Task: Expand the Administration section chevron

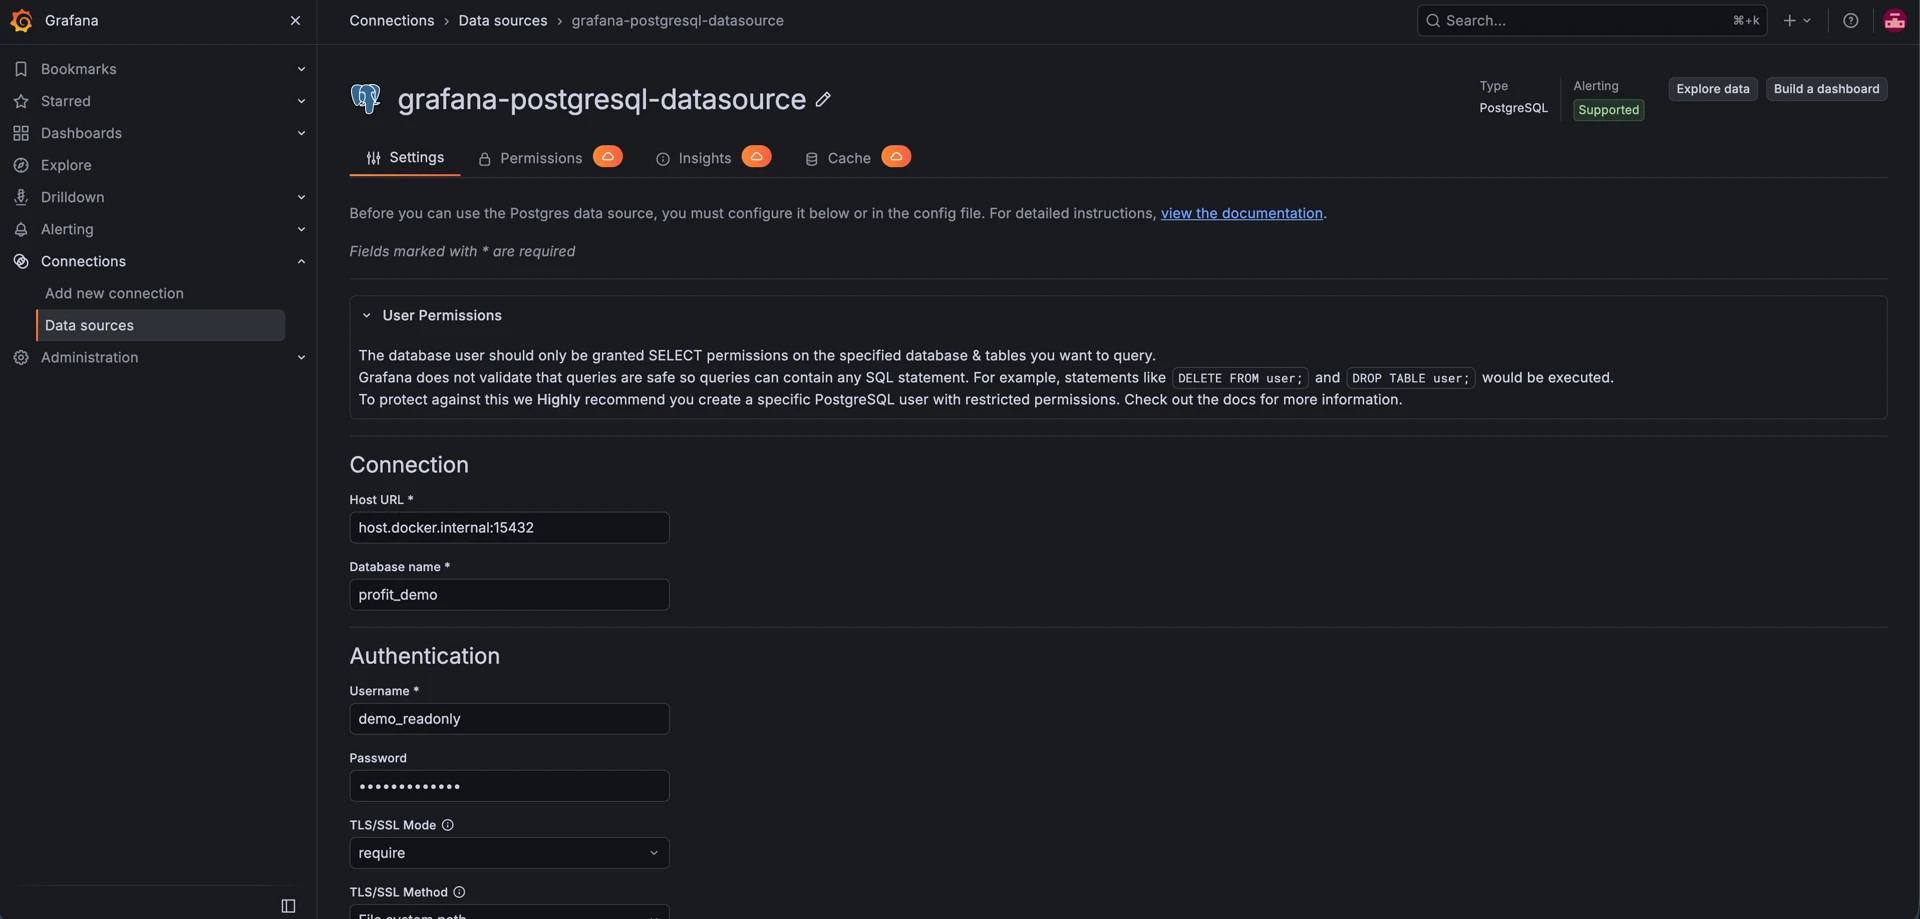Action: [301, 357]
